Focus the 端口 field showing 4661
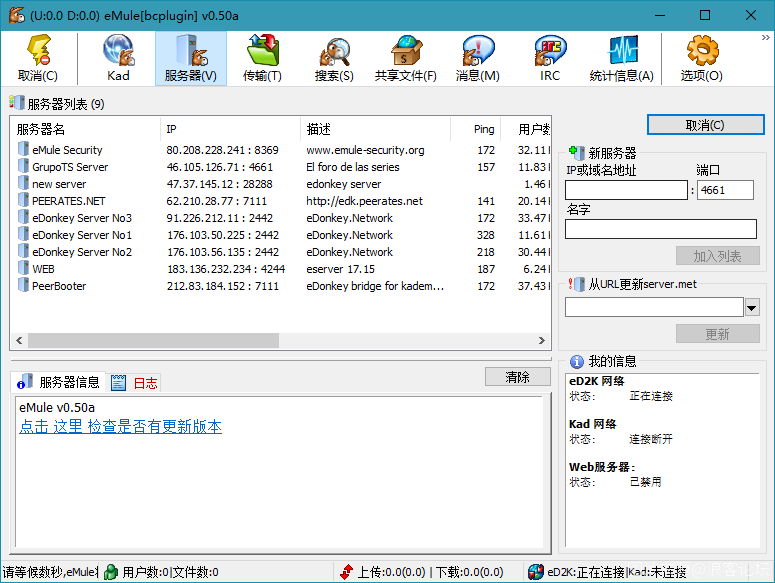775x583 pixels. [x=725, y=190]
